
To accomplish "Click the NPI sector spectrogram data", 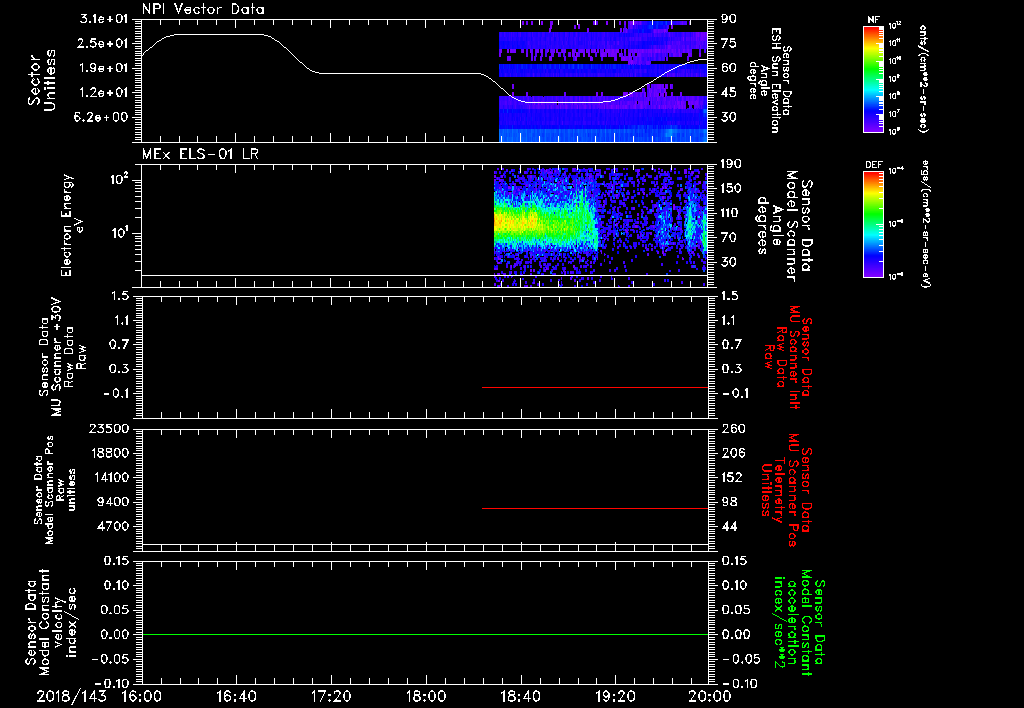I will click(x=603, y=80).
